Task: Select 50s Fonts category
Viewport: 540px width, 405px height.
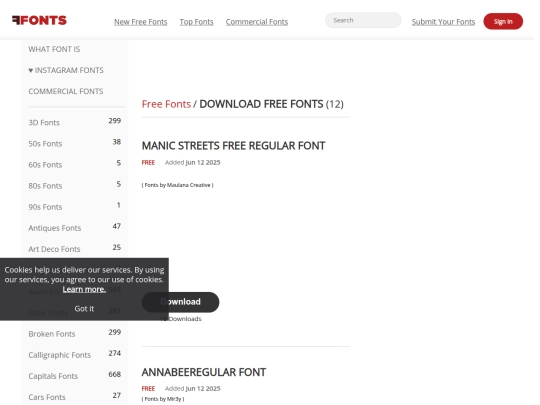Action: [45, 144]
